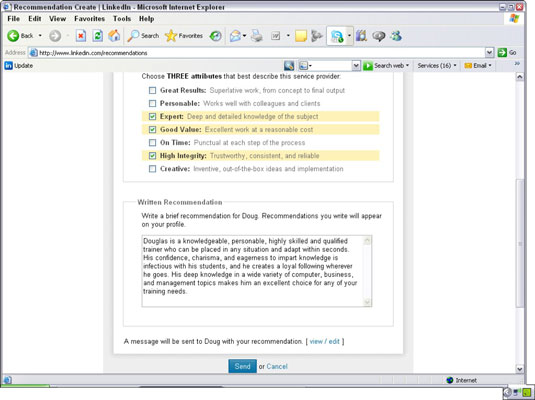Uncheck the Good Value attribute
This screenshot has width=535, height=400.
pyautogui.click(x=153, y=129)
